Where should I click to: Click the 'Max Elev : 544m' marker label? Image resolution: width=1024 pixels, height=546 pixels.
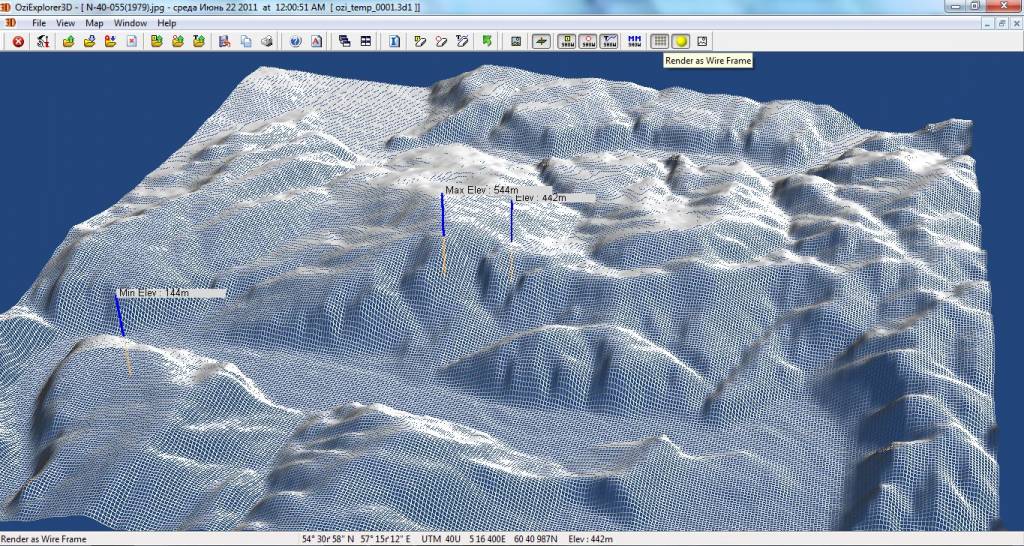tap(482, 189)
